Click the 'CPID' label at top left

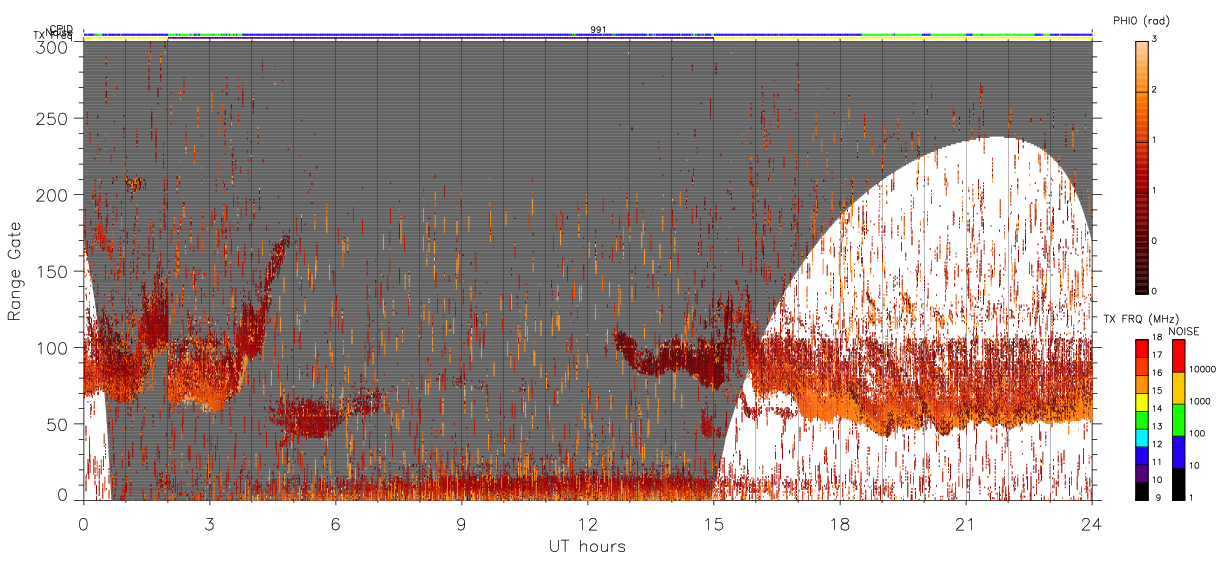pos(61,29)
